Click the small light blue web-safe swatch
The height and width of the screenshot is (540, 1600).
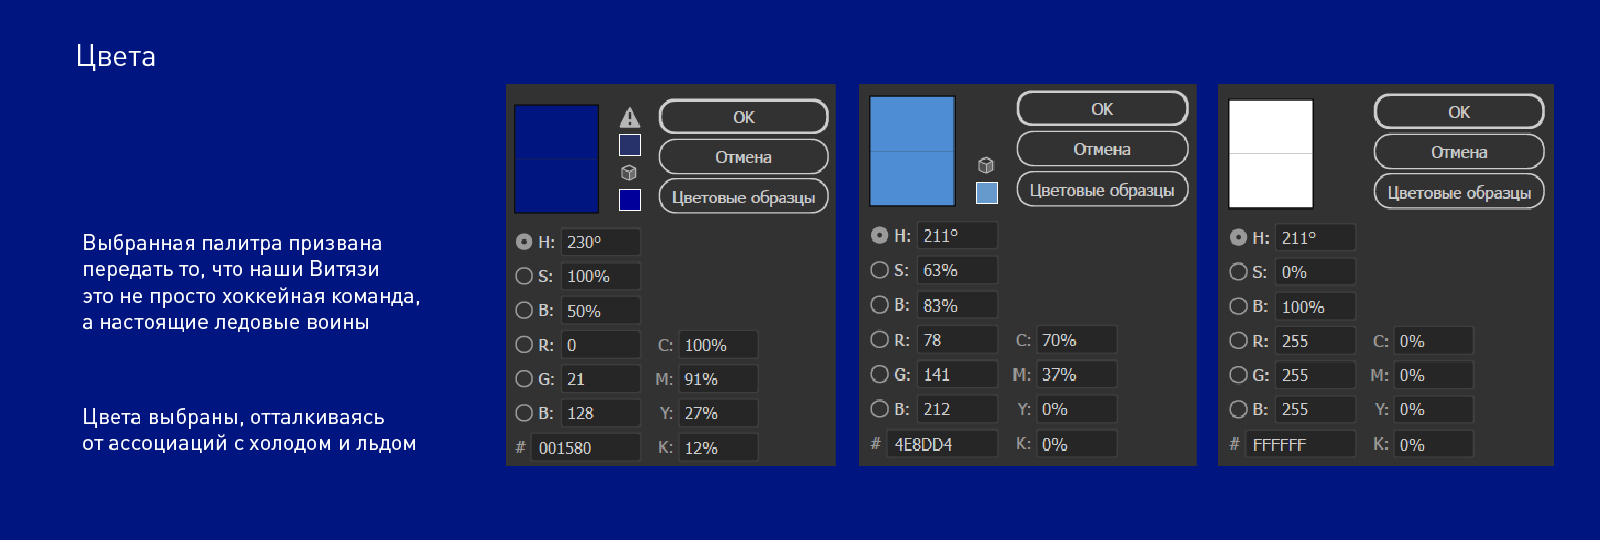click(986, 193)
